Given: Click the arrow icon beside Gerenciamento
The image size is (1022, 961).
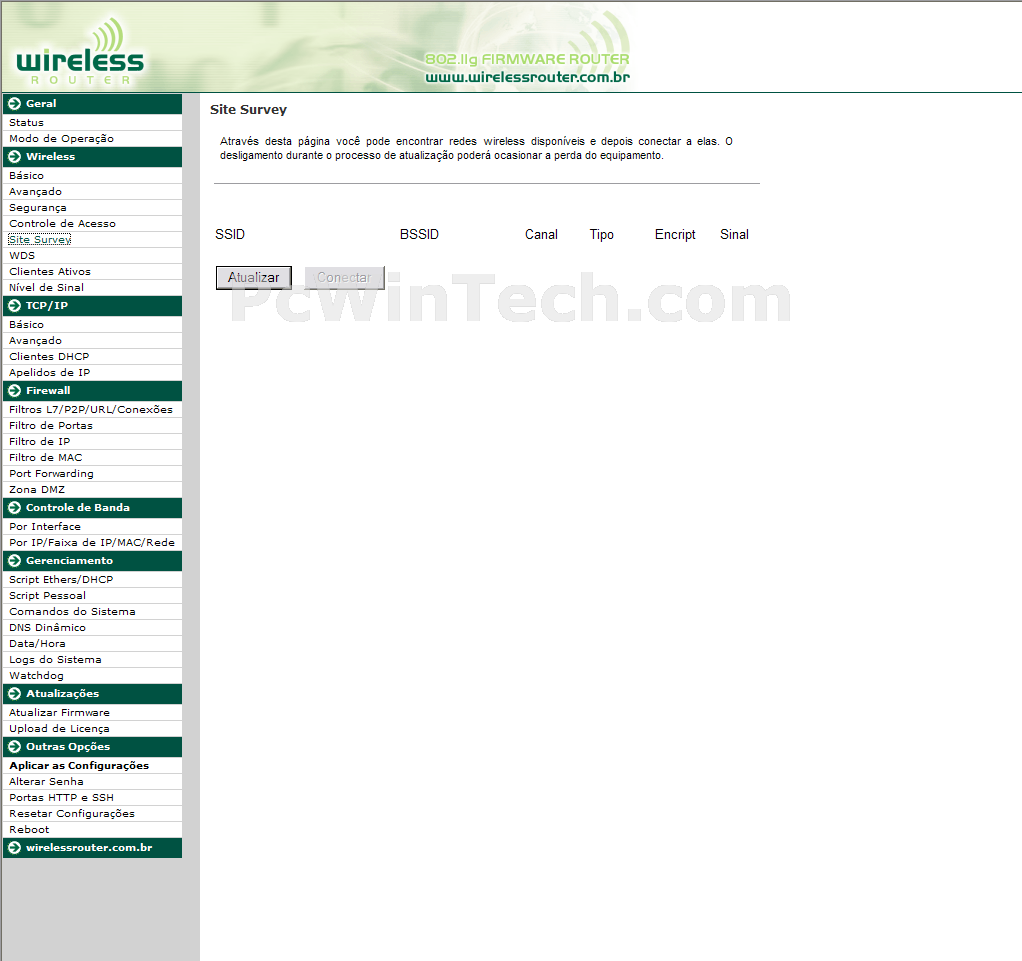Looking at the screenshot, I should pos(14,561).
